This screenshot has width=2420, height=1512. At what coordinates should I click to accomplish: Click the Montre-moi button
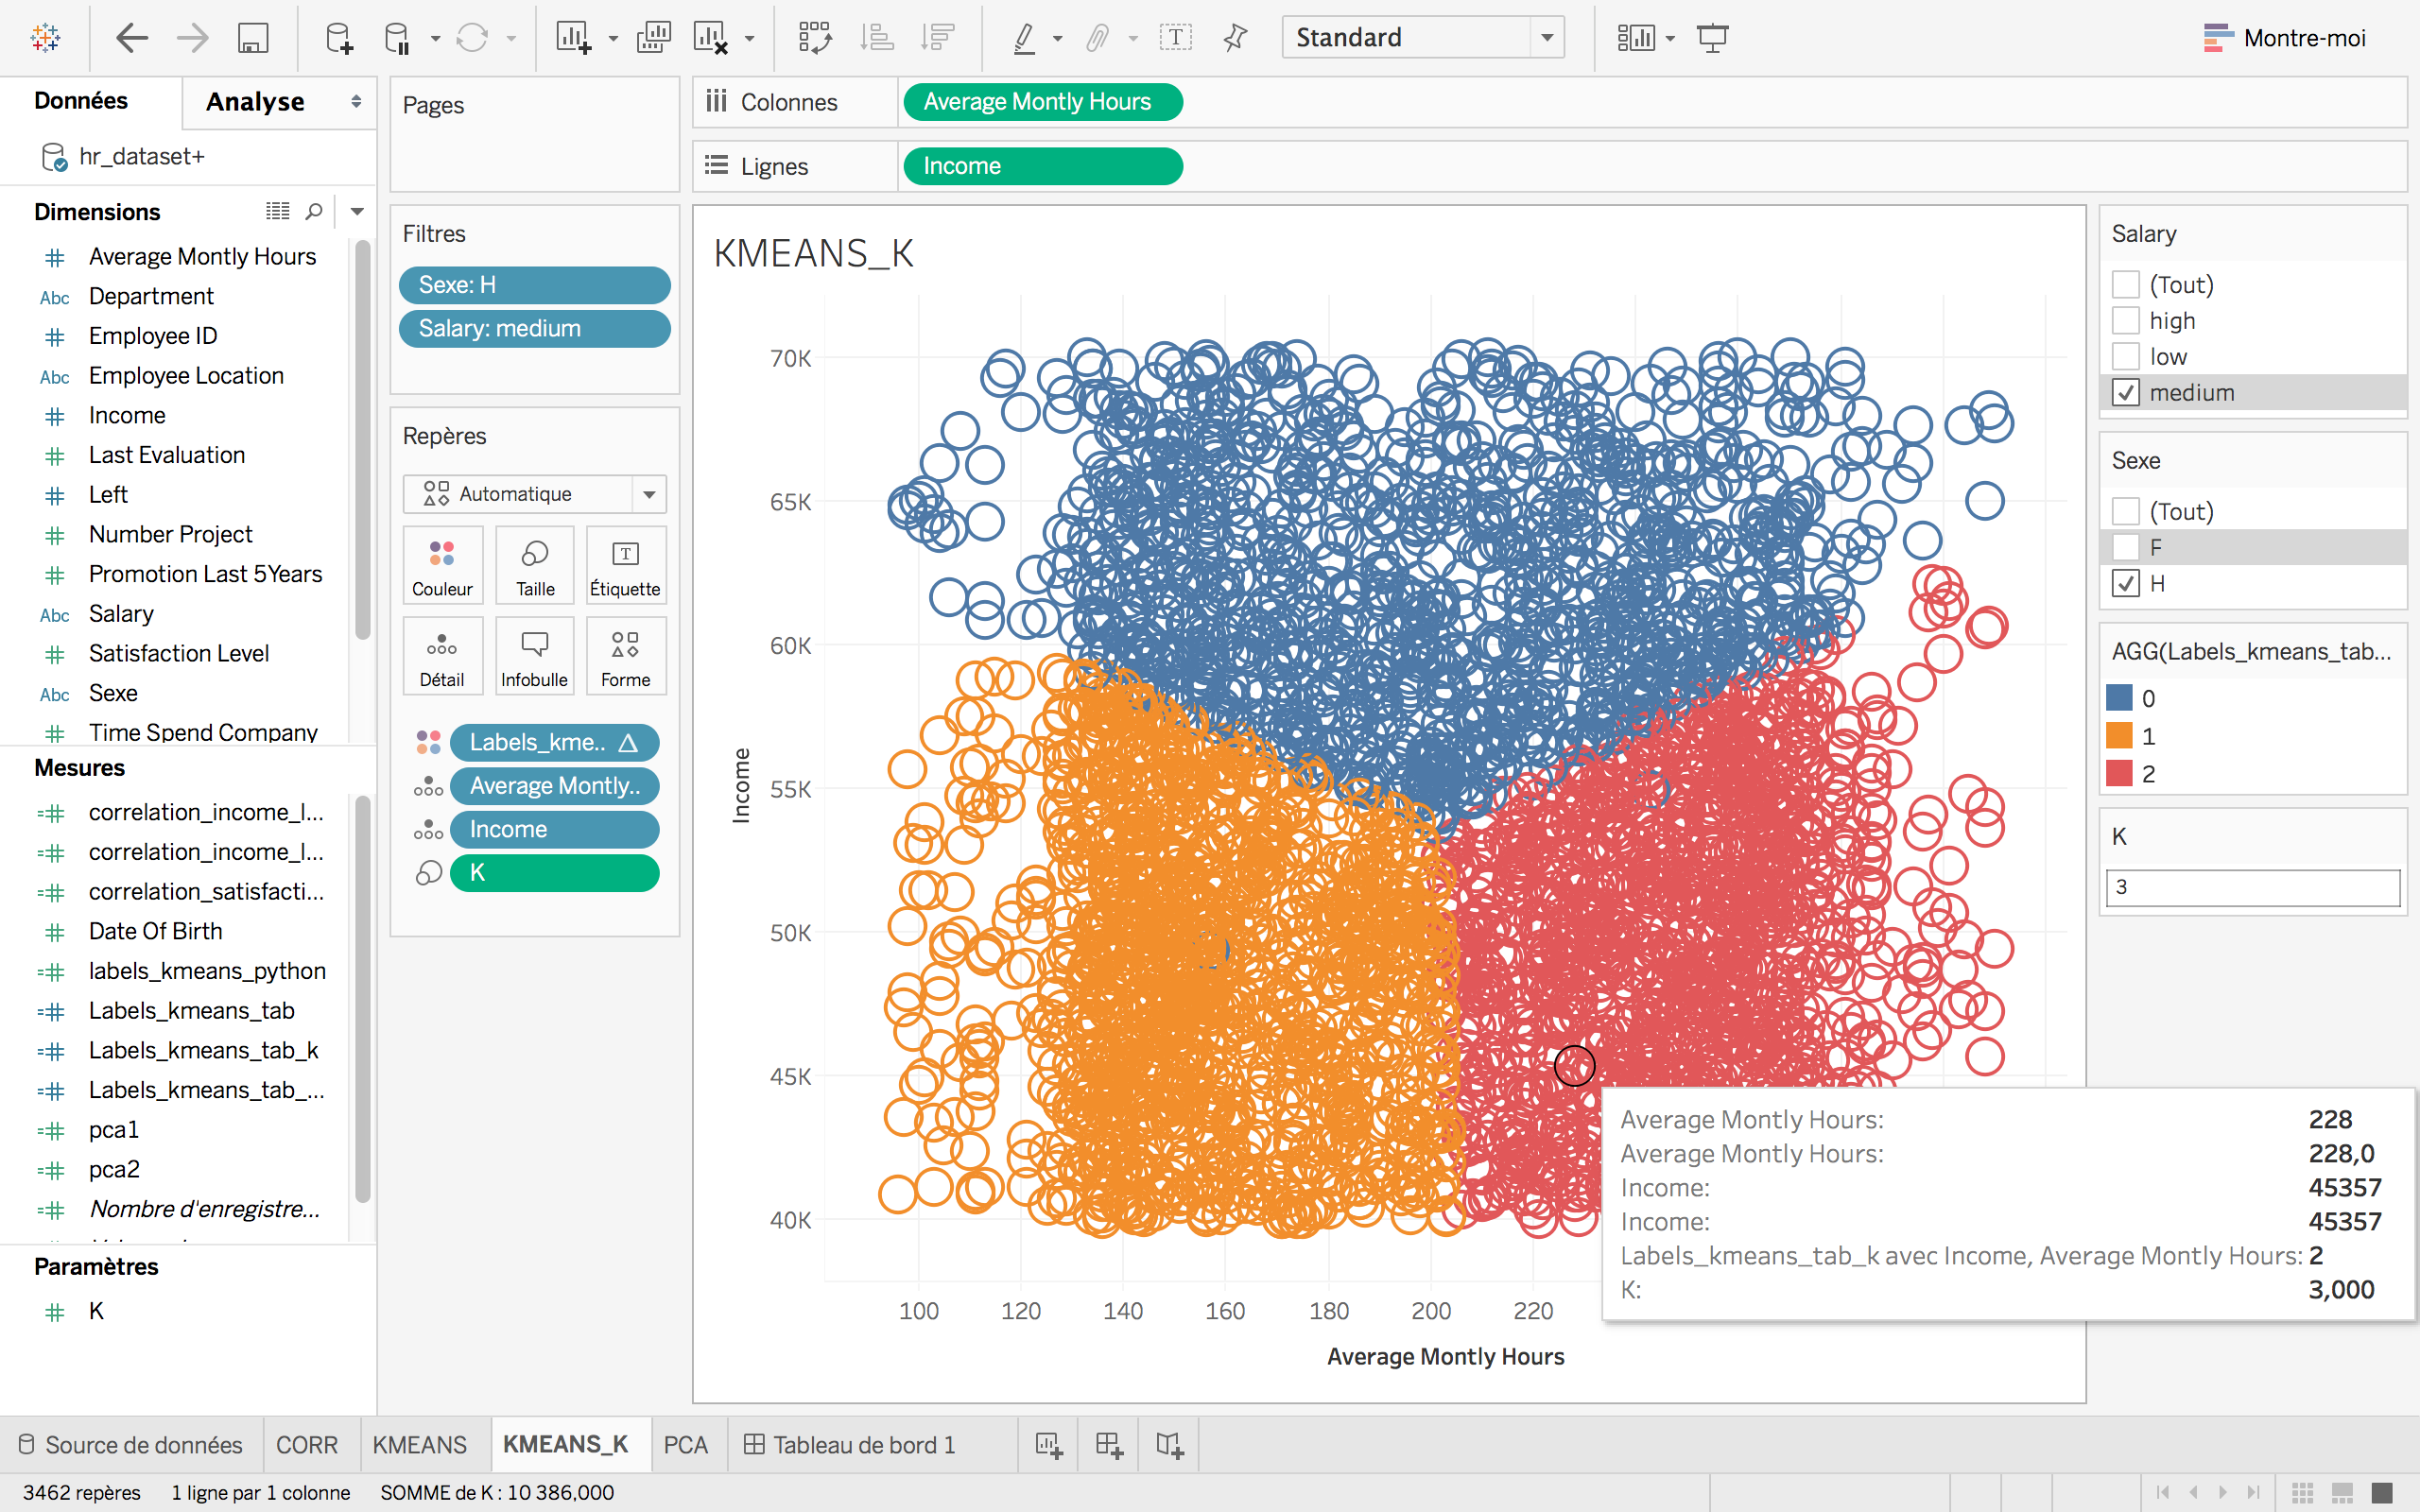(x=2285, y=38)
